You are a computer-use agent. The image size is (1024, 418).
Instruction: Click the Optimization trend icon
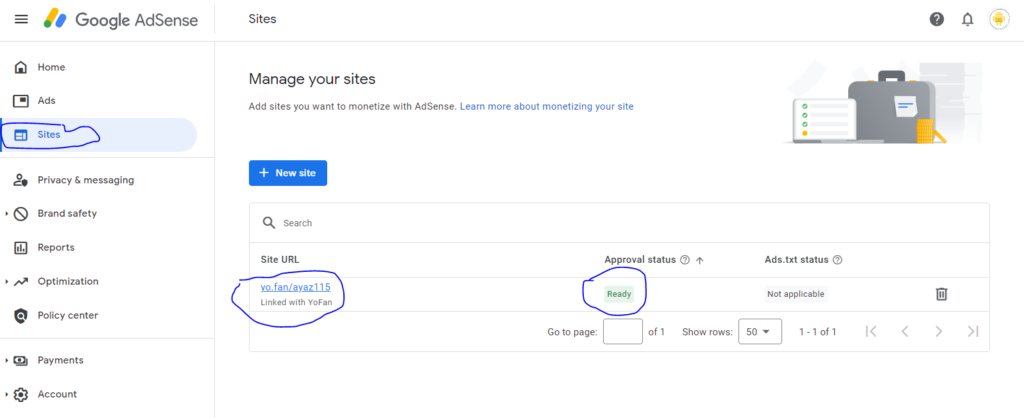point(21,281)
